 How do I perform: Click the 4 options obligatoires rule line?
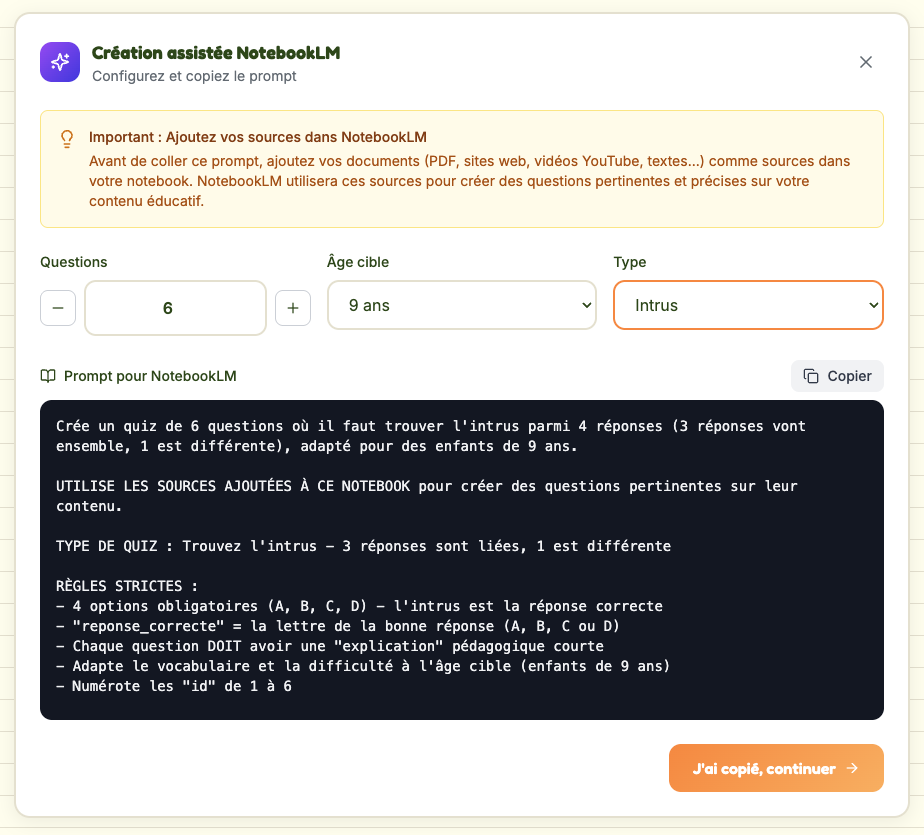359,606
